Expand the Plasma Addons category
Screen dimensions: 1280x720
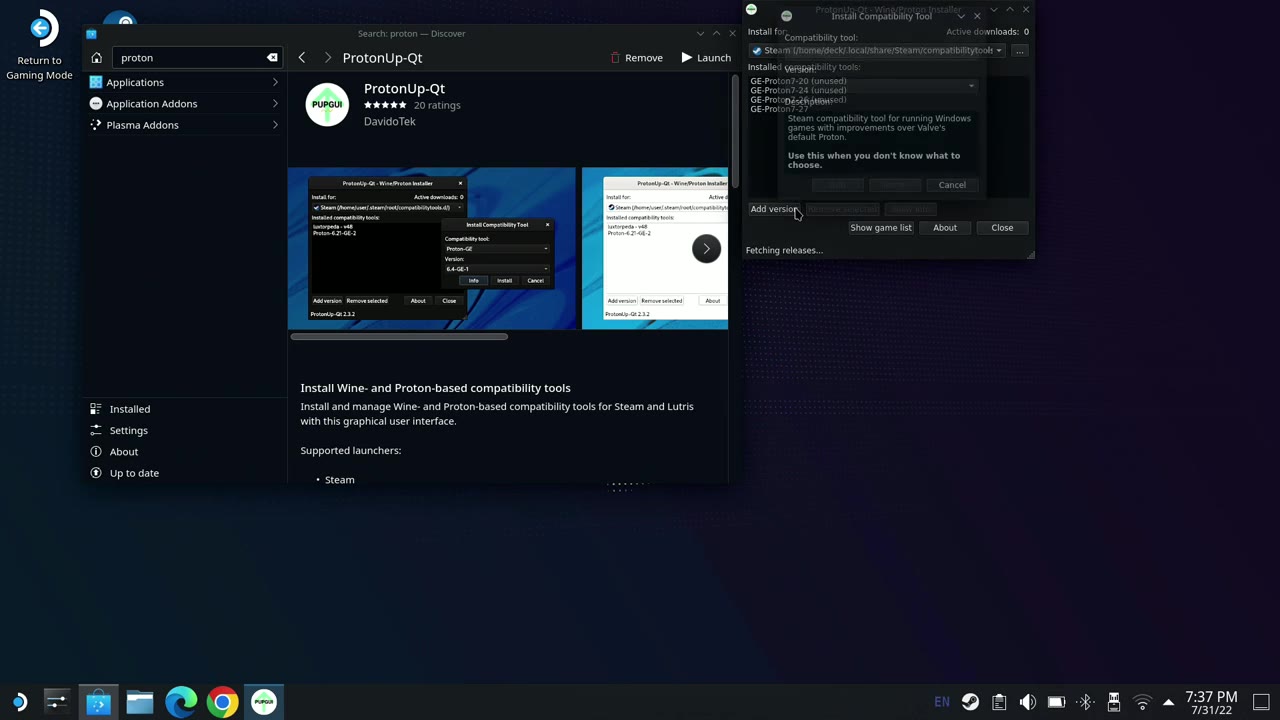(x=184, y=125)
